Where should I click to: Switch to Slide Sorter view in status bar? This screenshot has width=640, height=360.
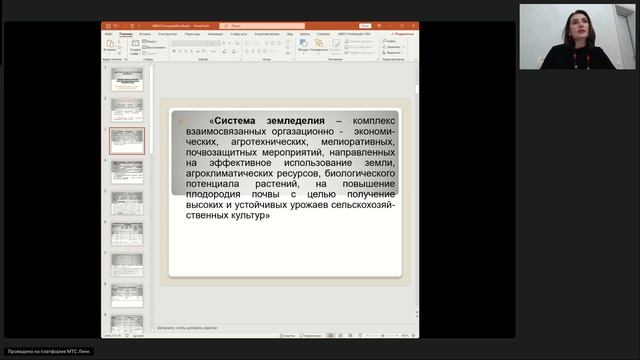[x=340, y=336]
